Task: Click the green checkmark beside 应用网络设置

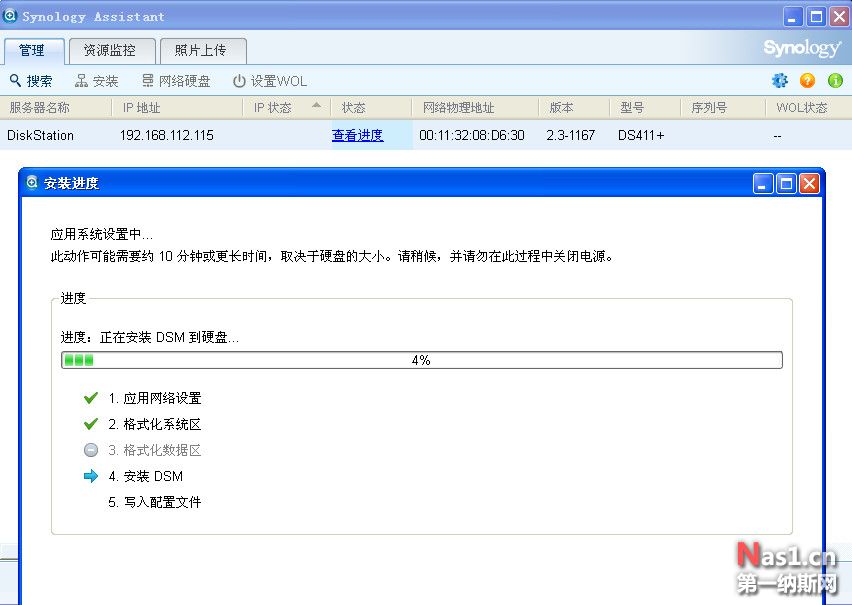Action: click(x=91, y=398)
